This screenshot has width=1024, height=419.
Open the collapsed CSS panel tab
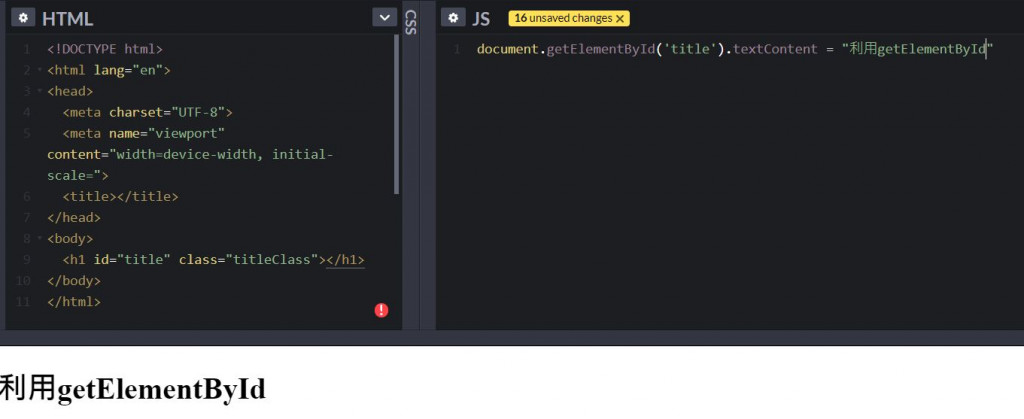click(x=410, y=22)
